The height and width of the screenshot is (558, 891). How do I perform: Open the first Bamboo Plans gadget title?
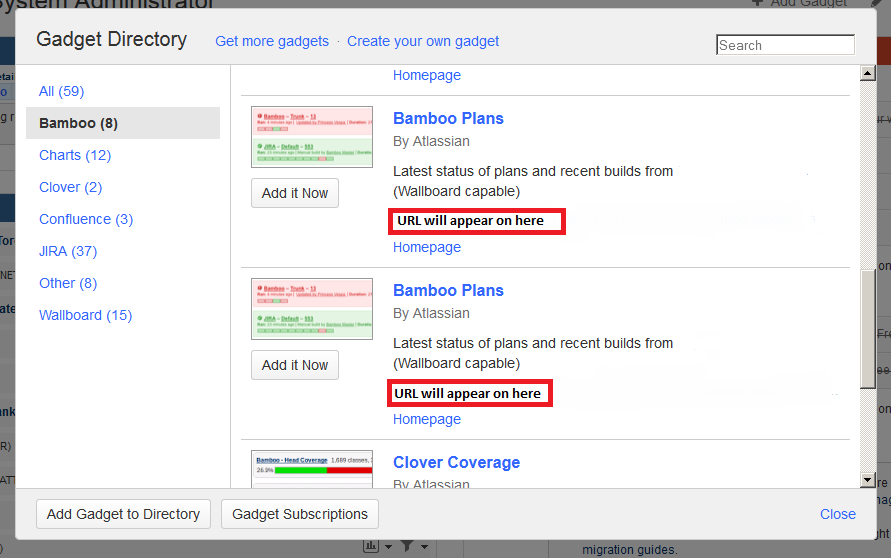[x=448, y=118]
